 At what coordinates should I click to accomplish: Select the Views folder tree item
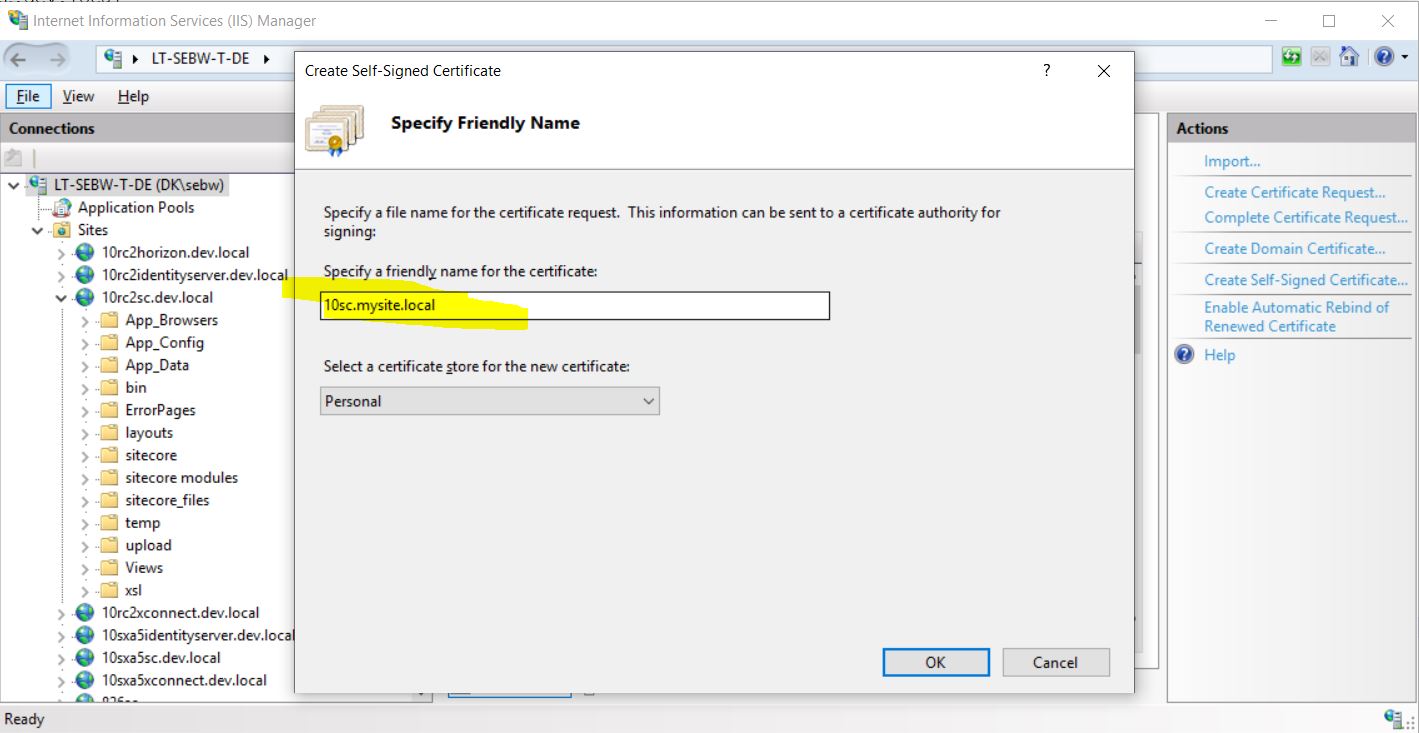[144, 568]
